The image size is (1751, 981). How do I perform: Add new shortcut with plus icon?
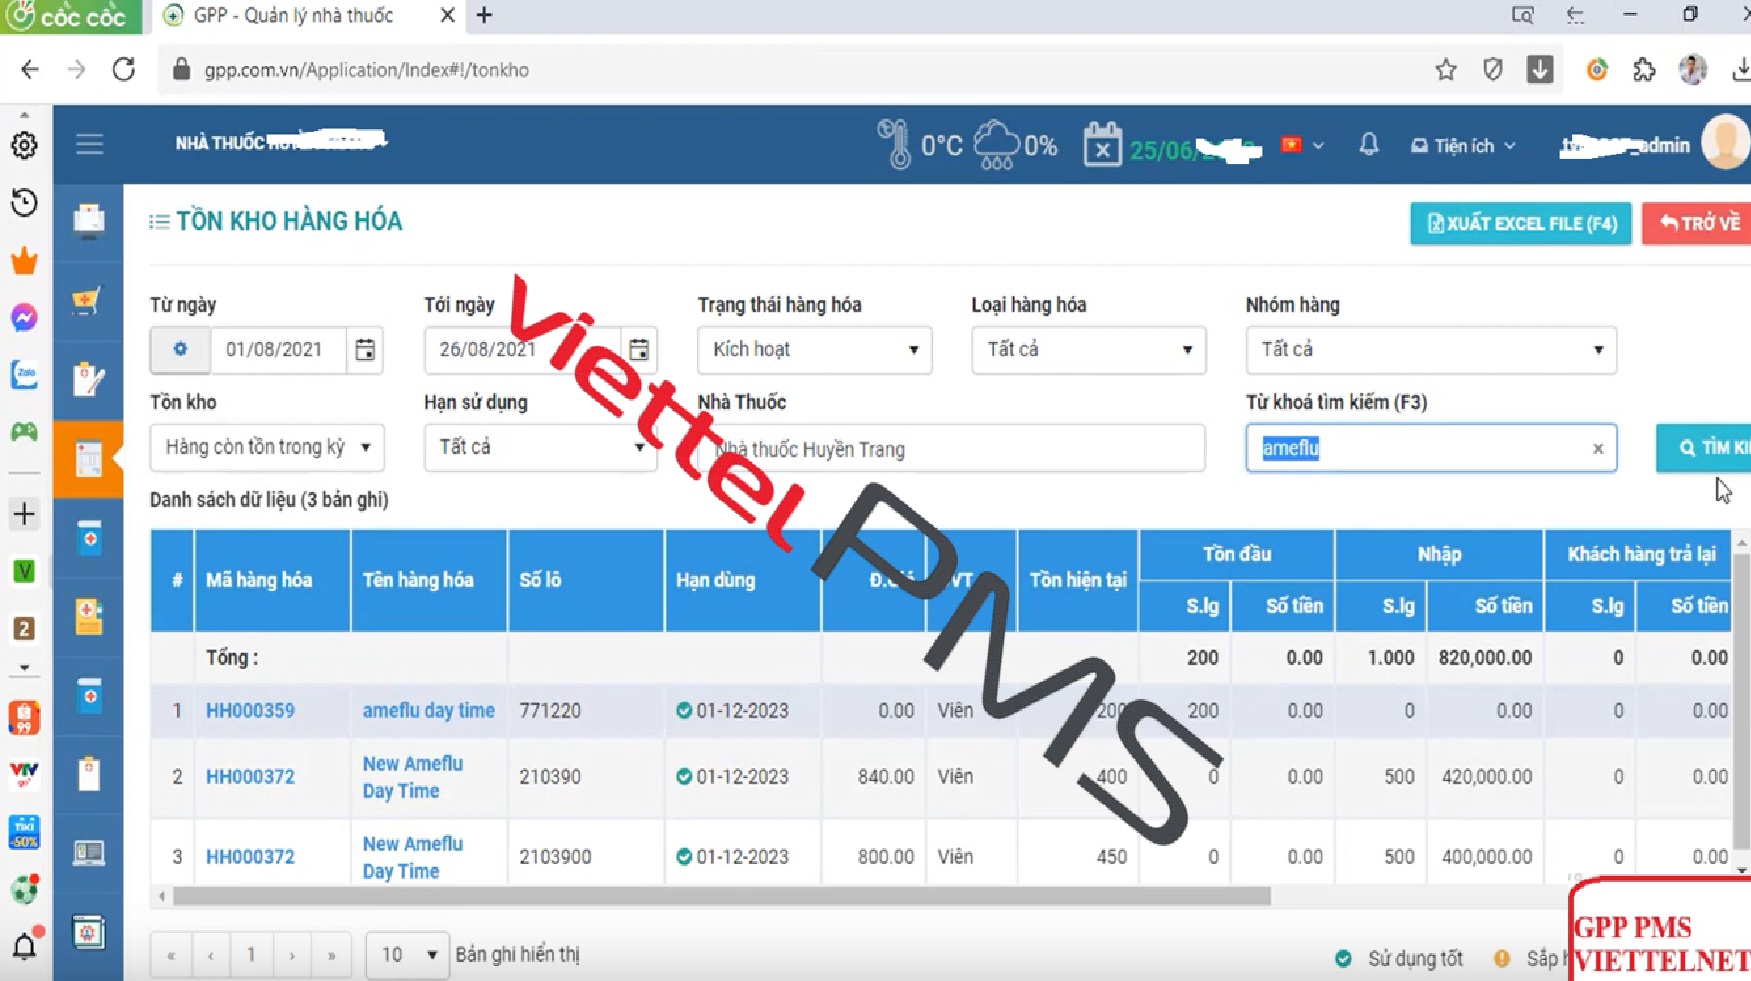pos(24,514)
